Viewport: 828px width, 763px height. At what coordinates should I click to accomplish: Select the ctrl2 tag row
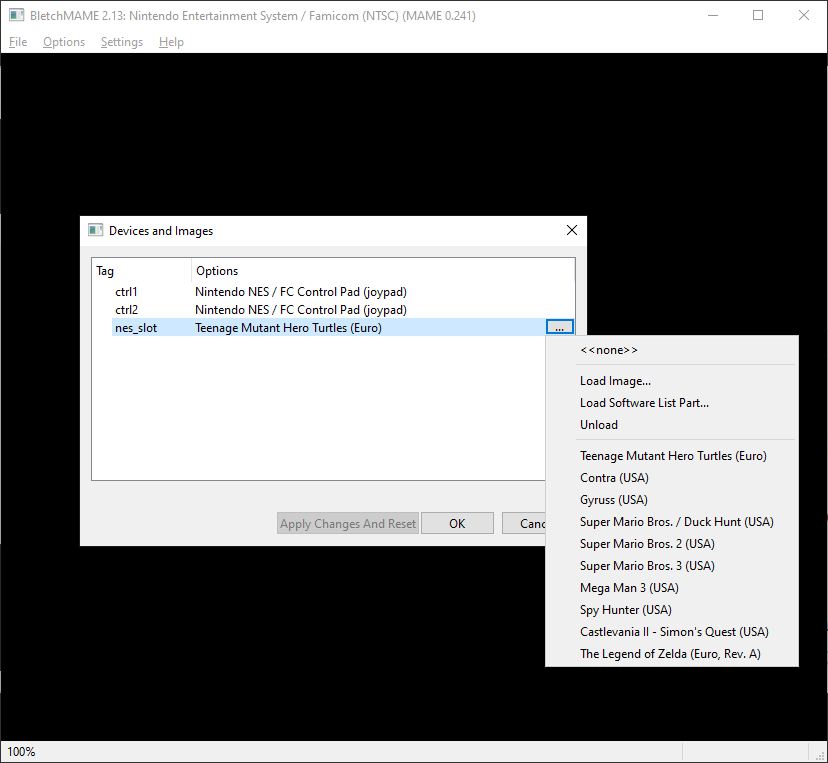(126, 310)
